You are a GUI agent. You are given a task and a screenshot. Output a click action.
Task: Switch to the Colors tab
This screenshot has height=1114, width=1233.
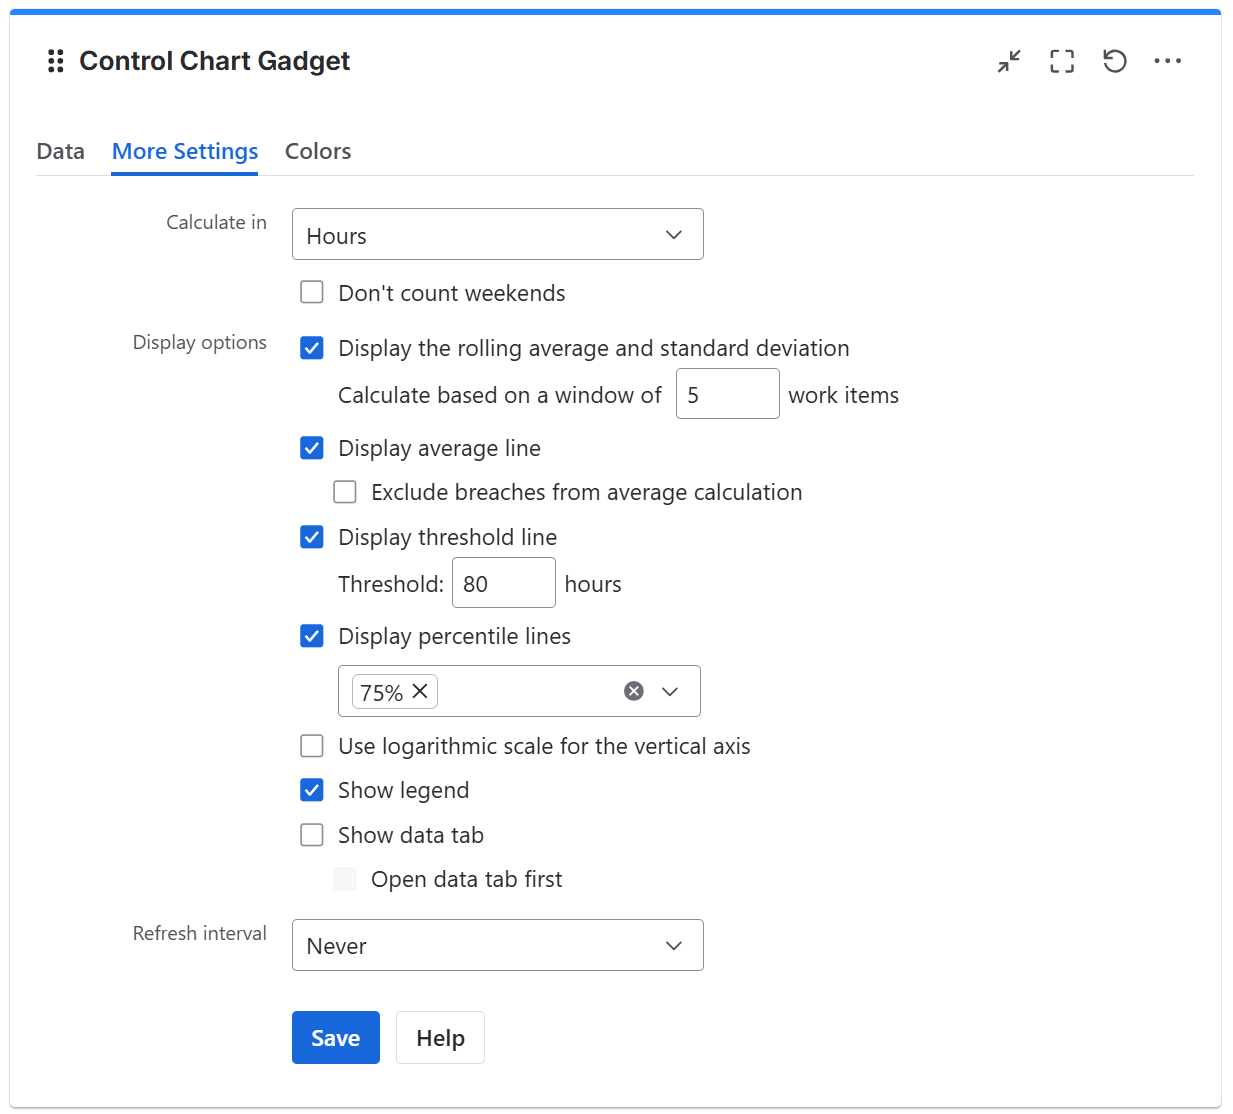coord(317,151)
